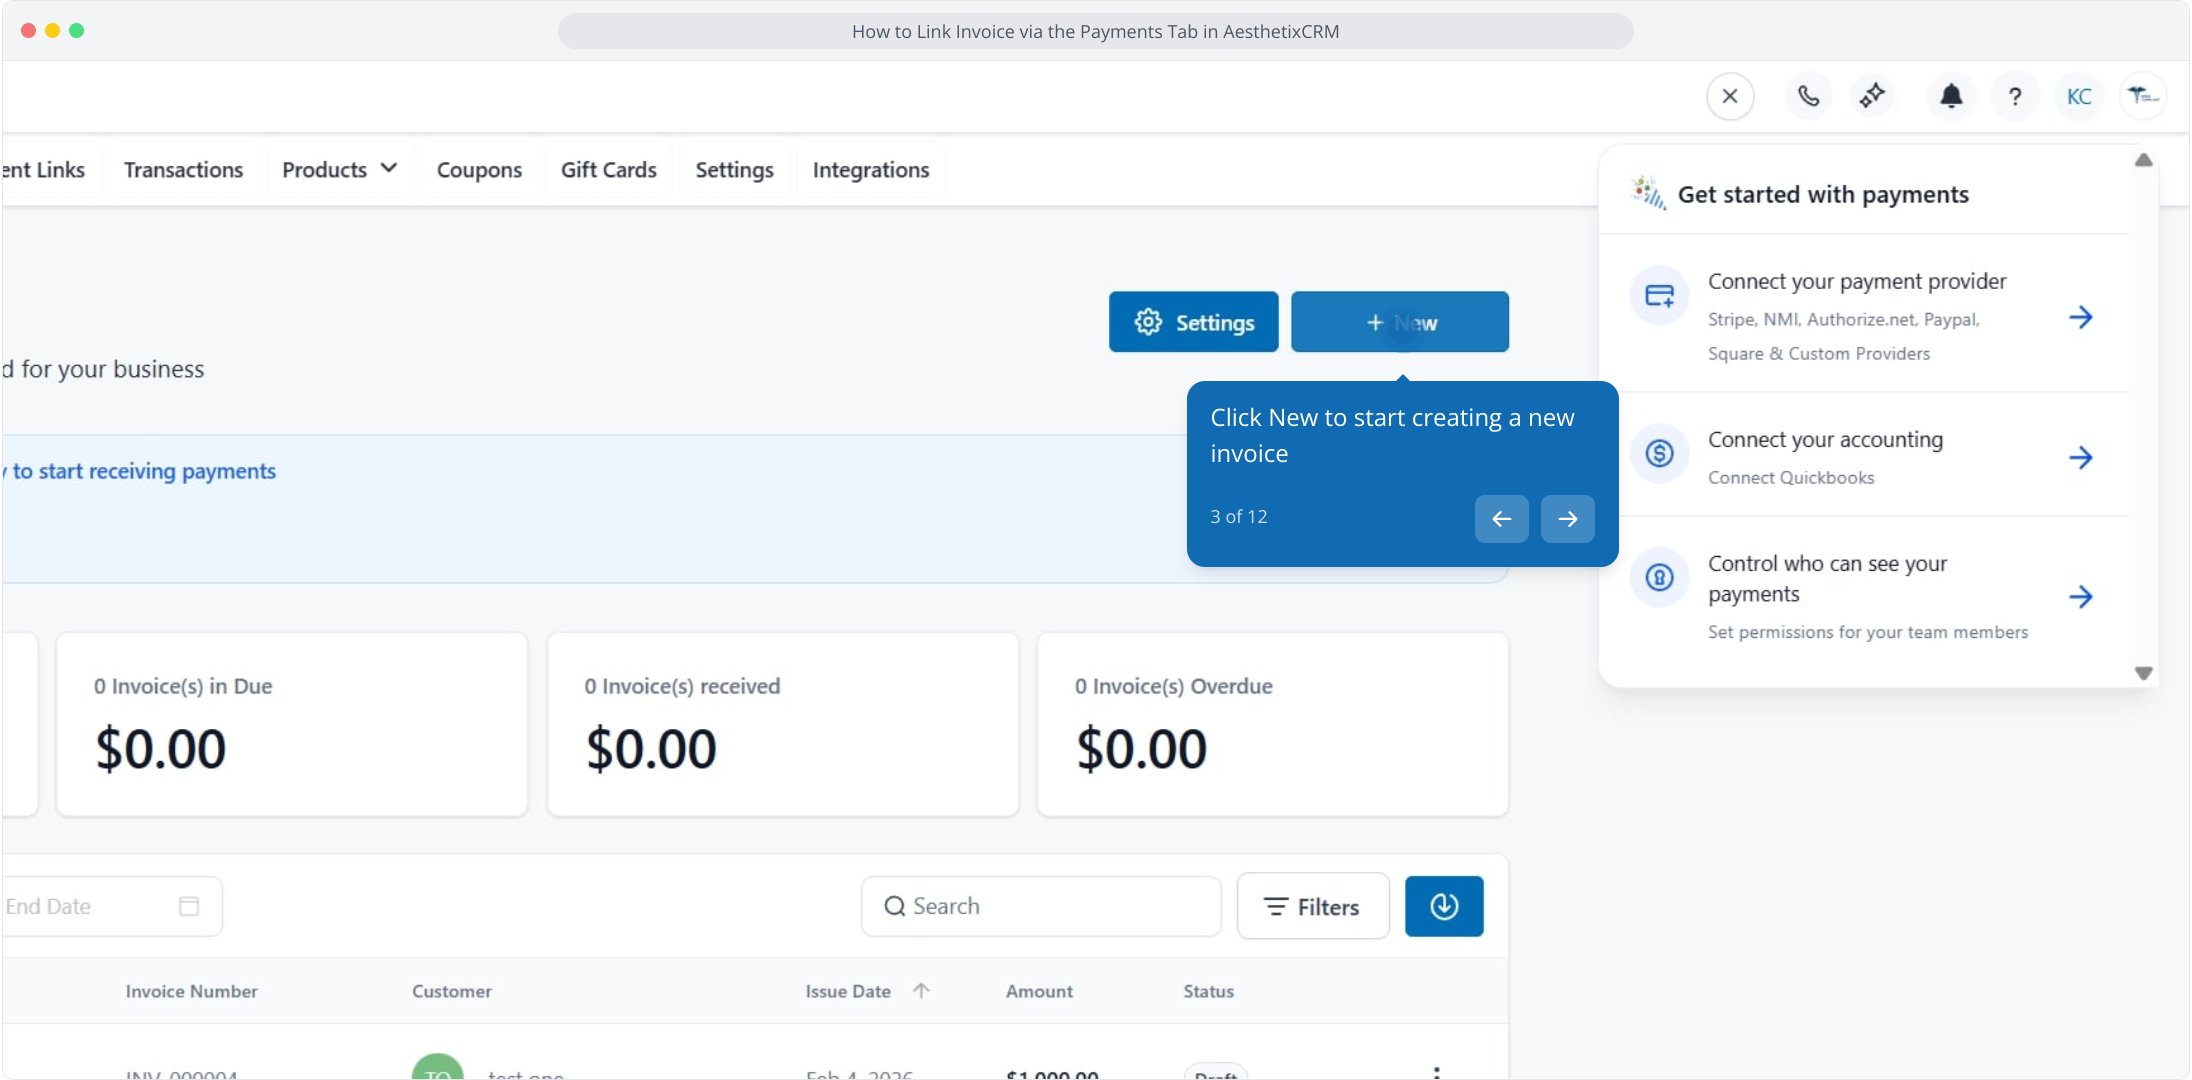
Task: Click the download invoices icon button
Action: pos(1443,906)
